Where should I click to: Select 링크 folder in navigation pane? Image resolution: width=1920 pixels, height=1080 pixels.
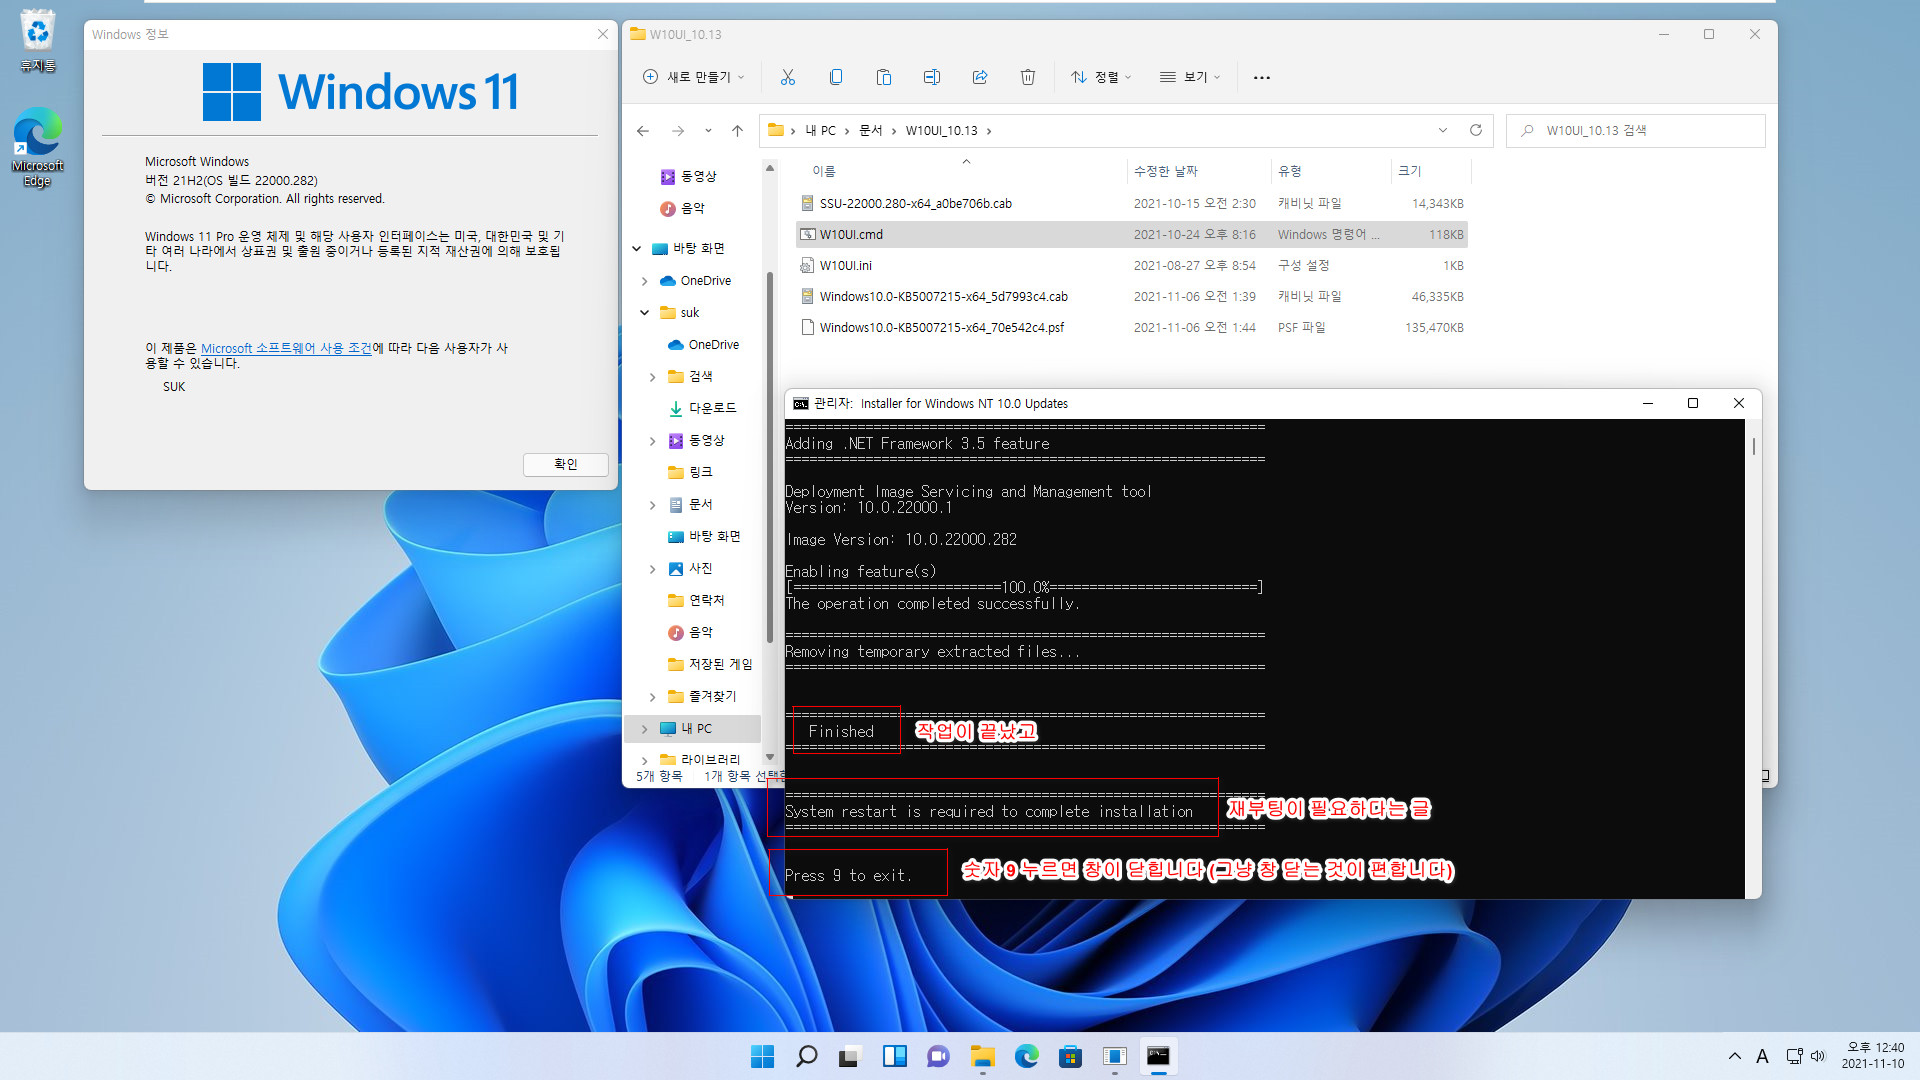(690, 472)
